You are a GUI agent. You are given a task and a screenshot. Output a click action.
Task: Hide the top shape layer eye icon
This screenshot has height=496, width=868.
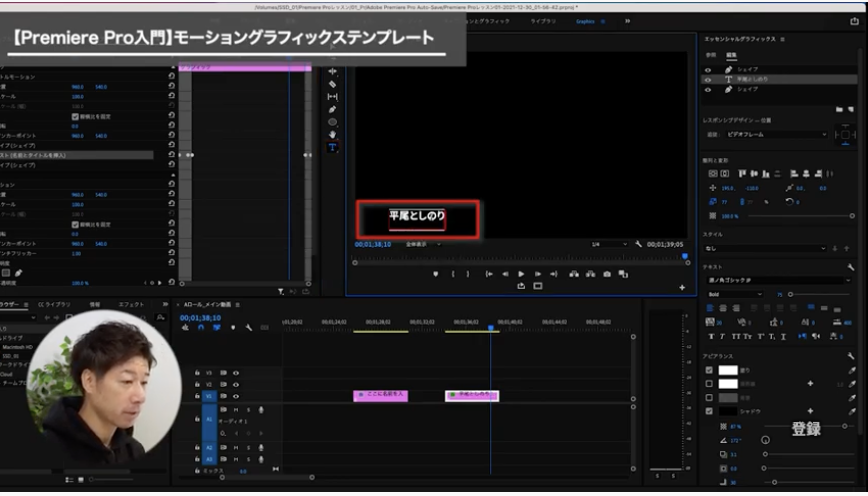(x=708, y=70)
